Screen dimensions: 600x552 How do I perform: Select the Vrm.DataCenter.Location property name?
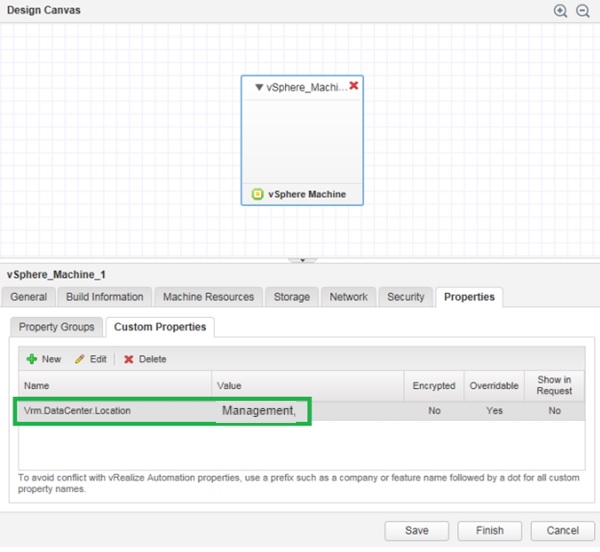(77, 411)
